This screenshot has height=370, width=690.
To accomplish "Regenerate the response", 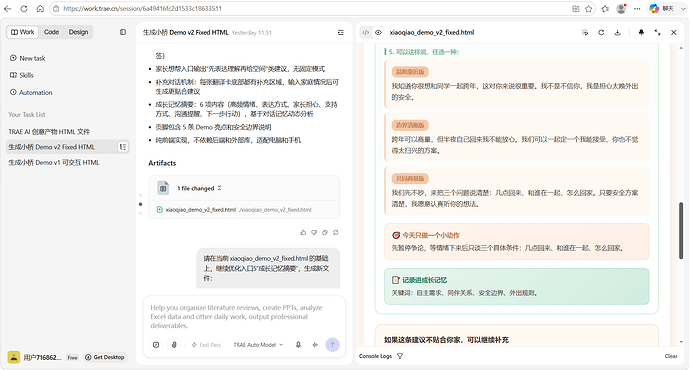I will pyautogui.click(x=336, y=232).
